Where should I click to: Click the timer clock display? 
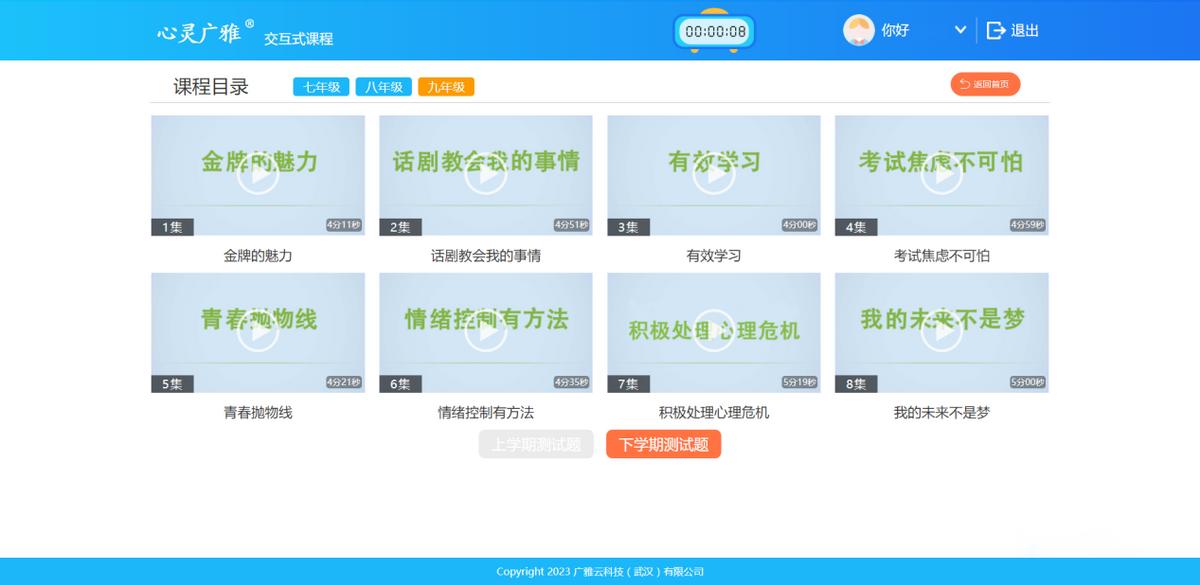tap(714, 32)
